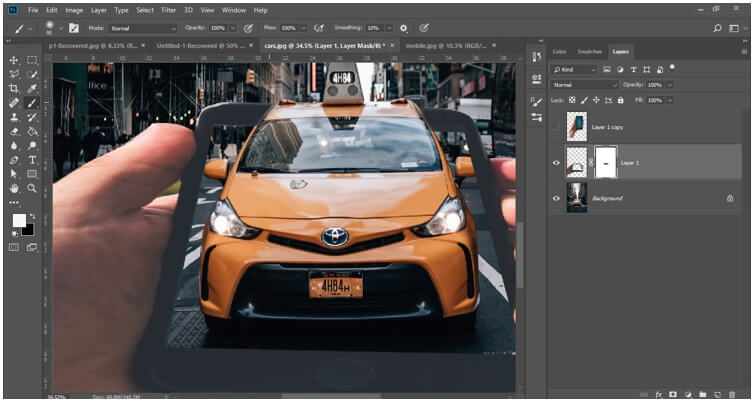Hide the Background layer
Image resolution: width=756 pixels, height=403 pixels.
[556, 198]
